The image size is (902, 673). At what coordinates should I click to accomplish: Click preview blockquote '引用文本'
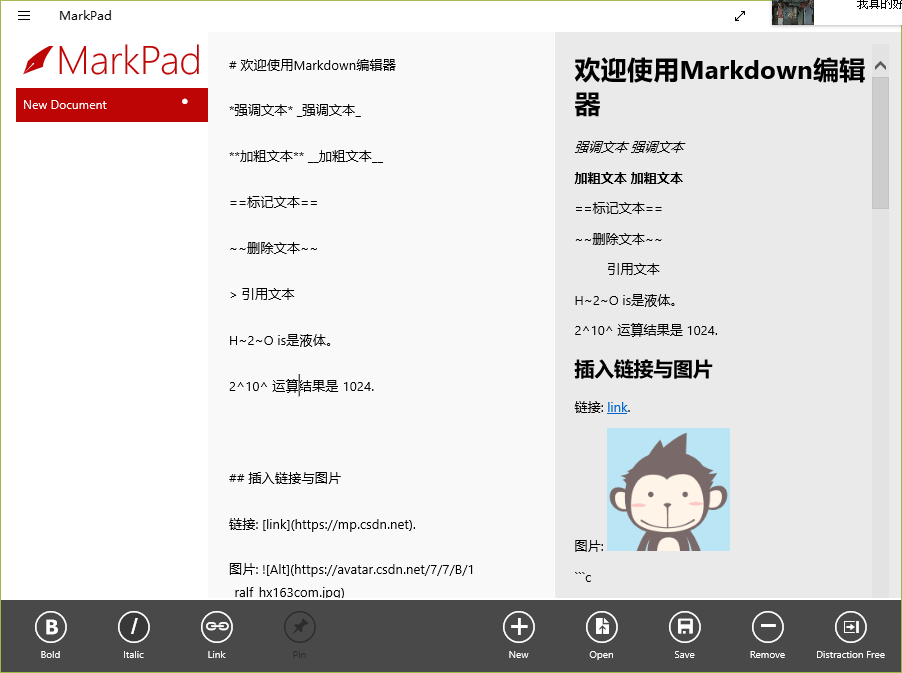coord(633,269)
